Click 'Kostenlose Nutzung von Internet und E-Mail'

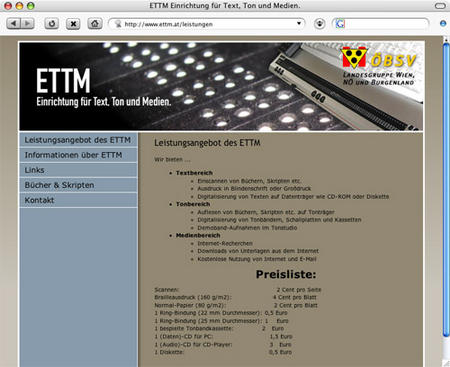click(257, 259)
